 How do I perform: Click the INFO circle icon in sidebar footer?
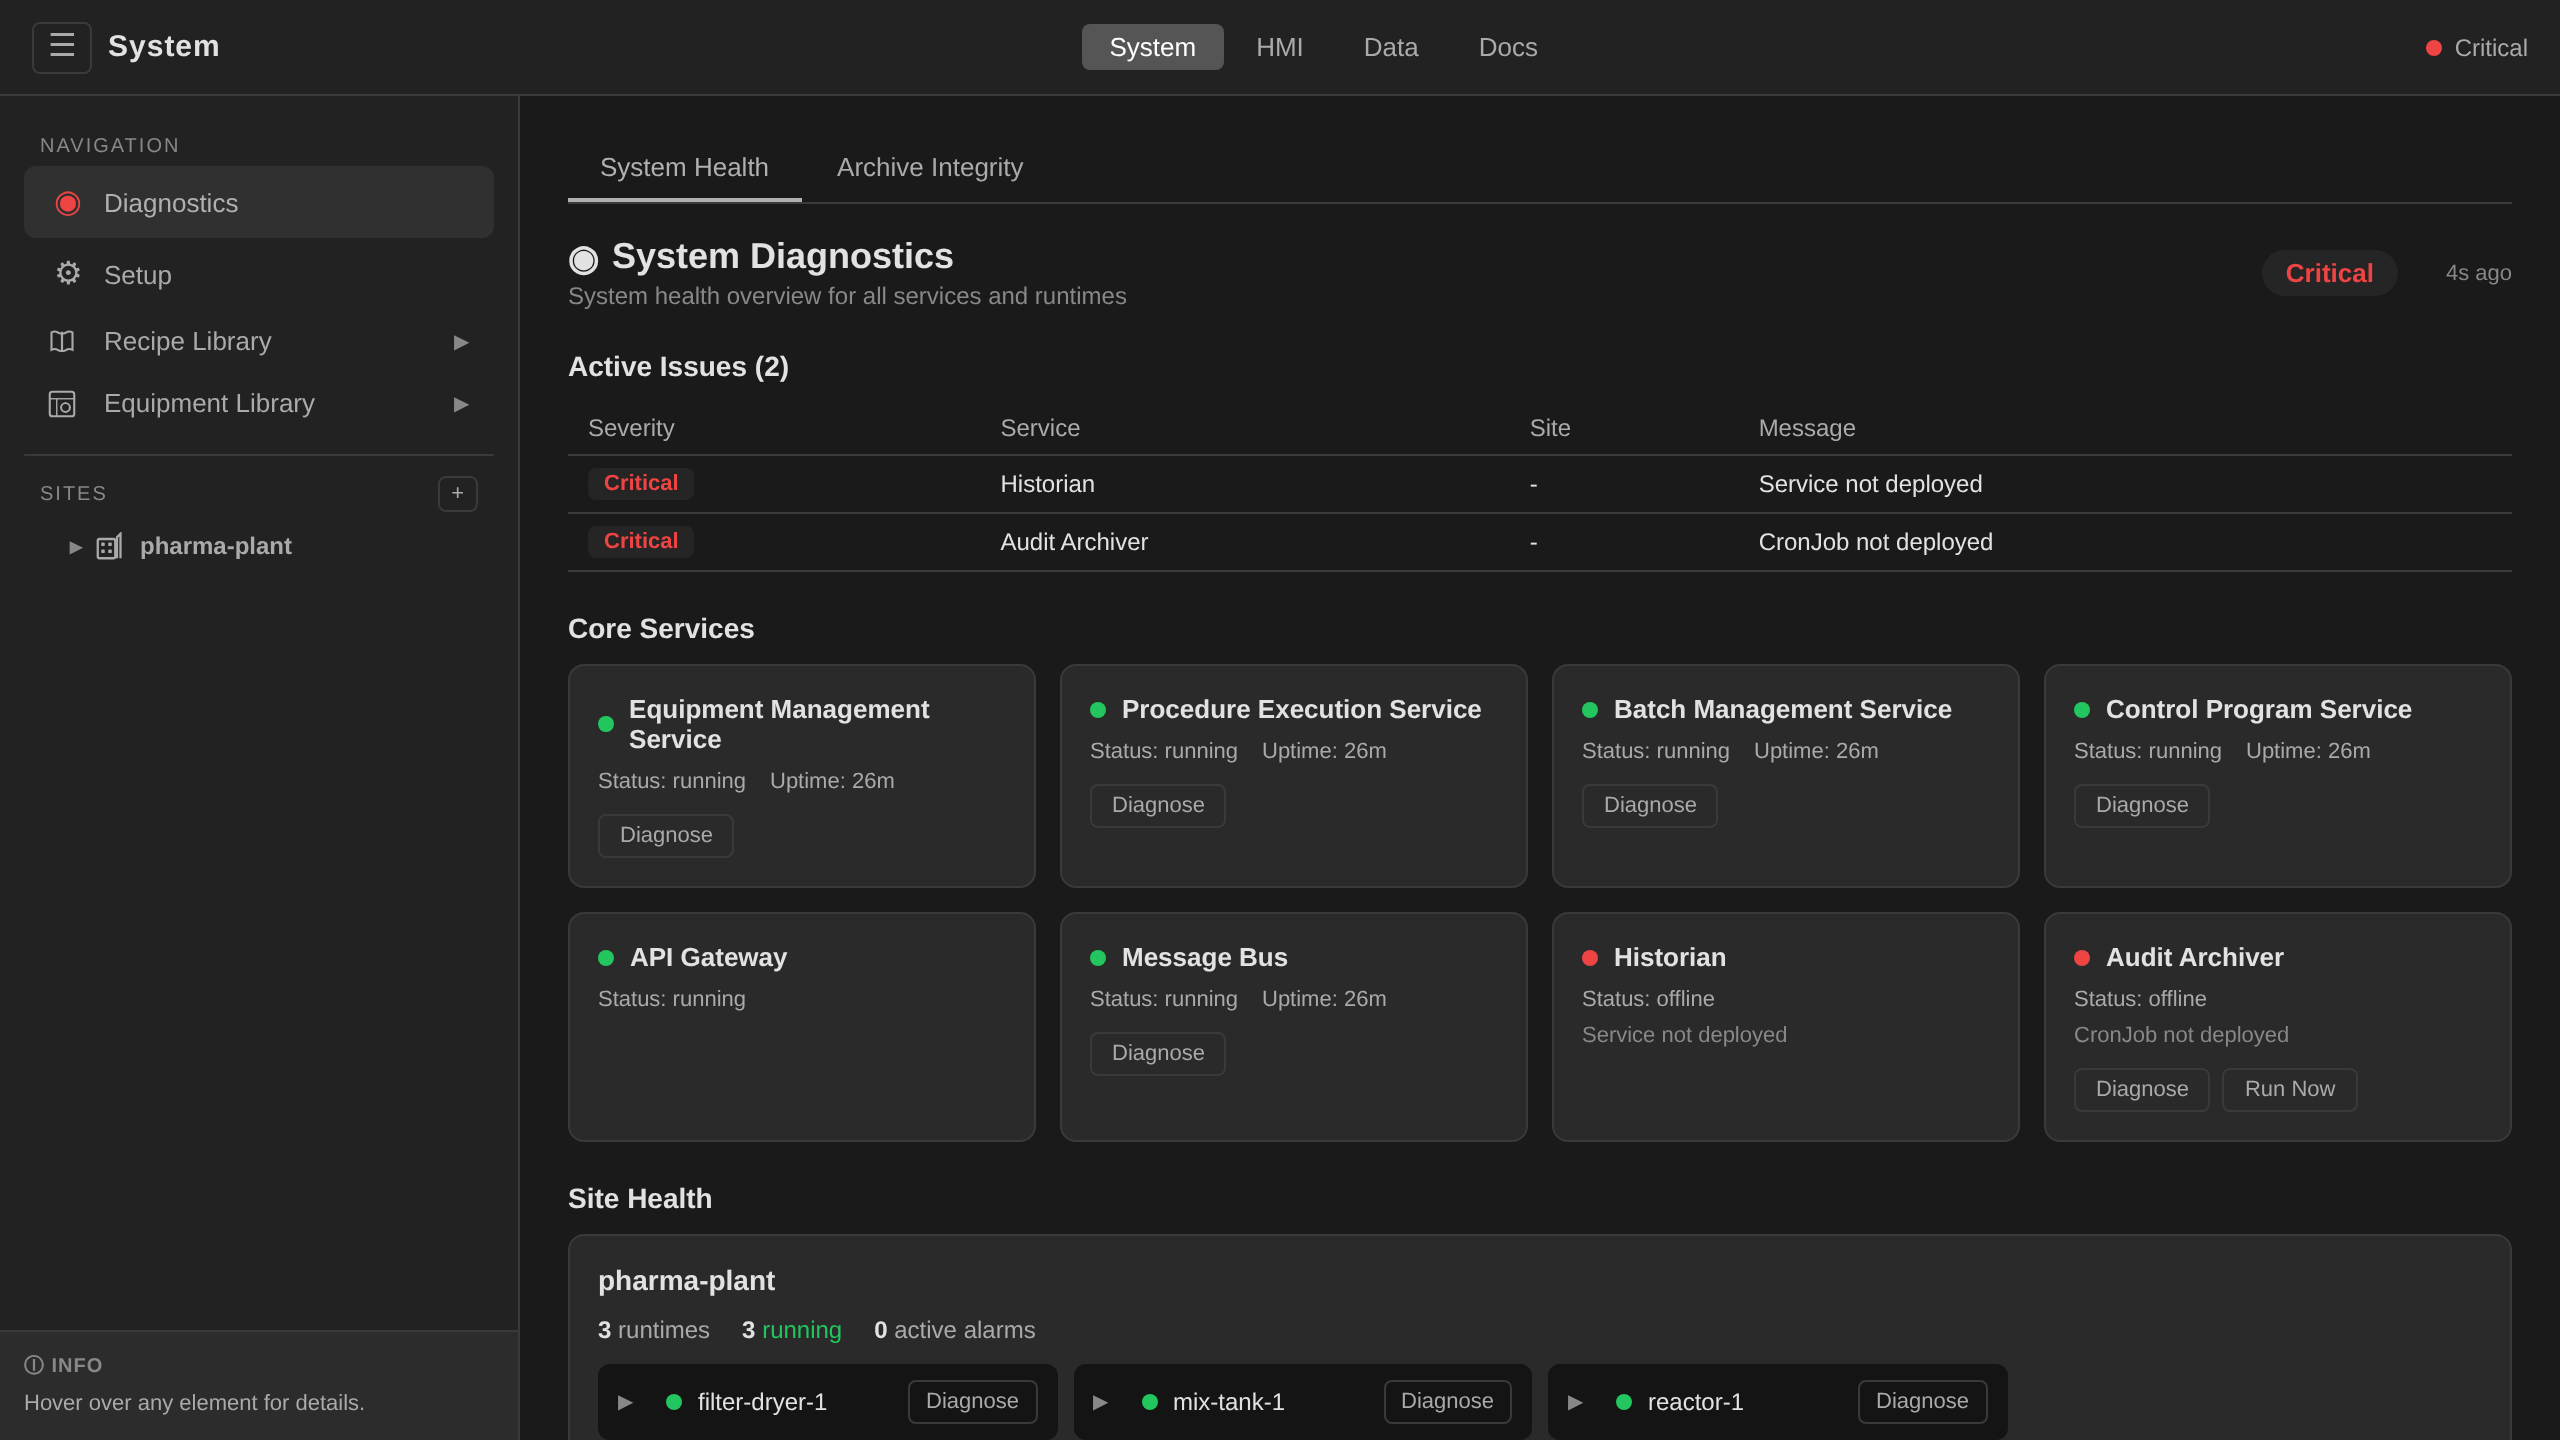tap(34, 1365)
